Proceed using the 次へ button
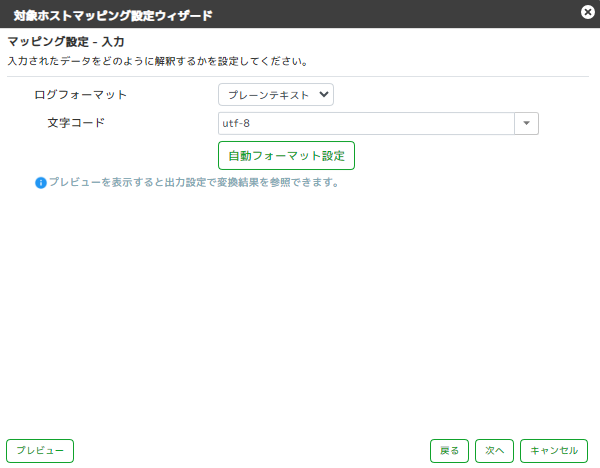This screenshot has width=600, height=468. (x=494, y=451)
